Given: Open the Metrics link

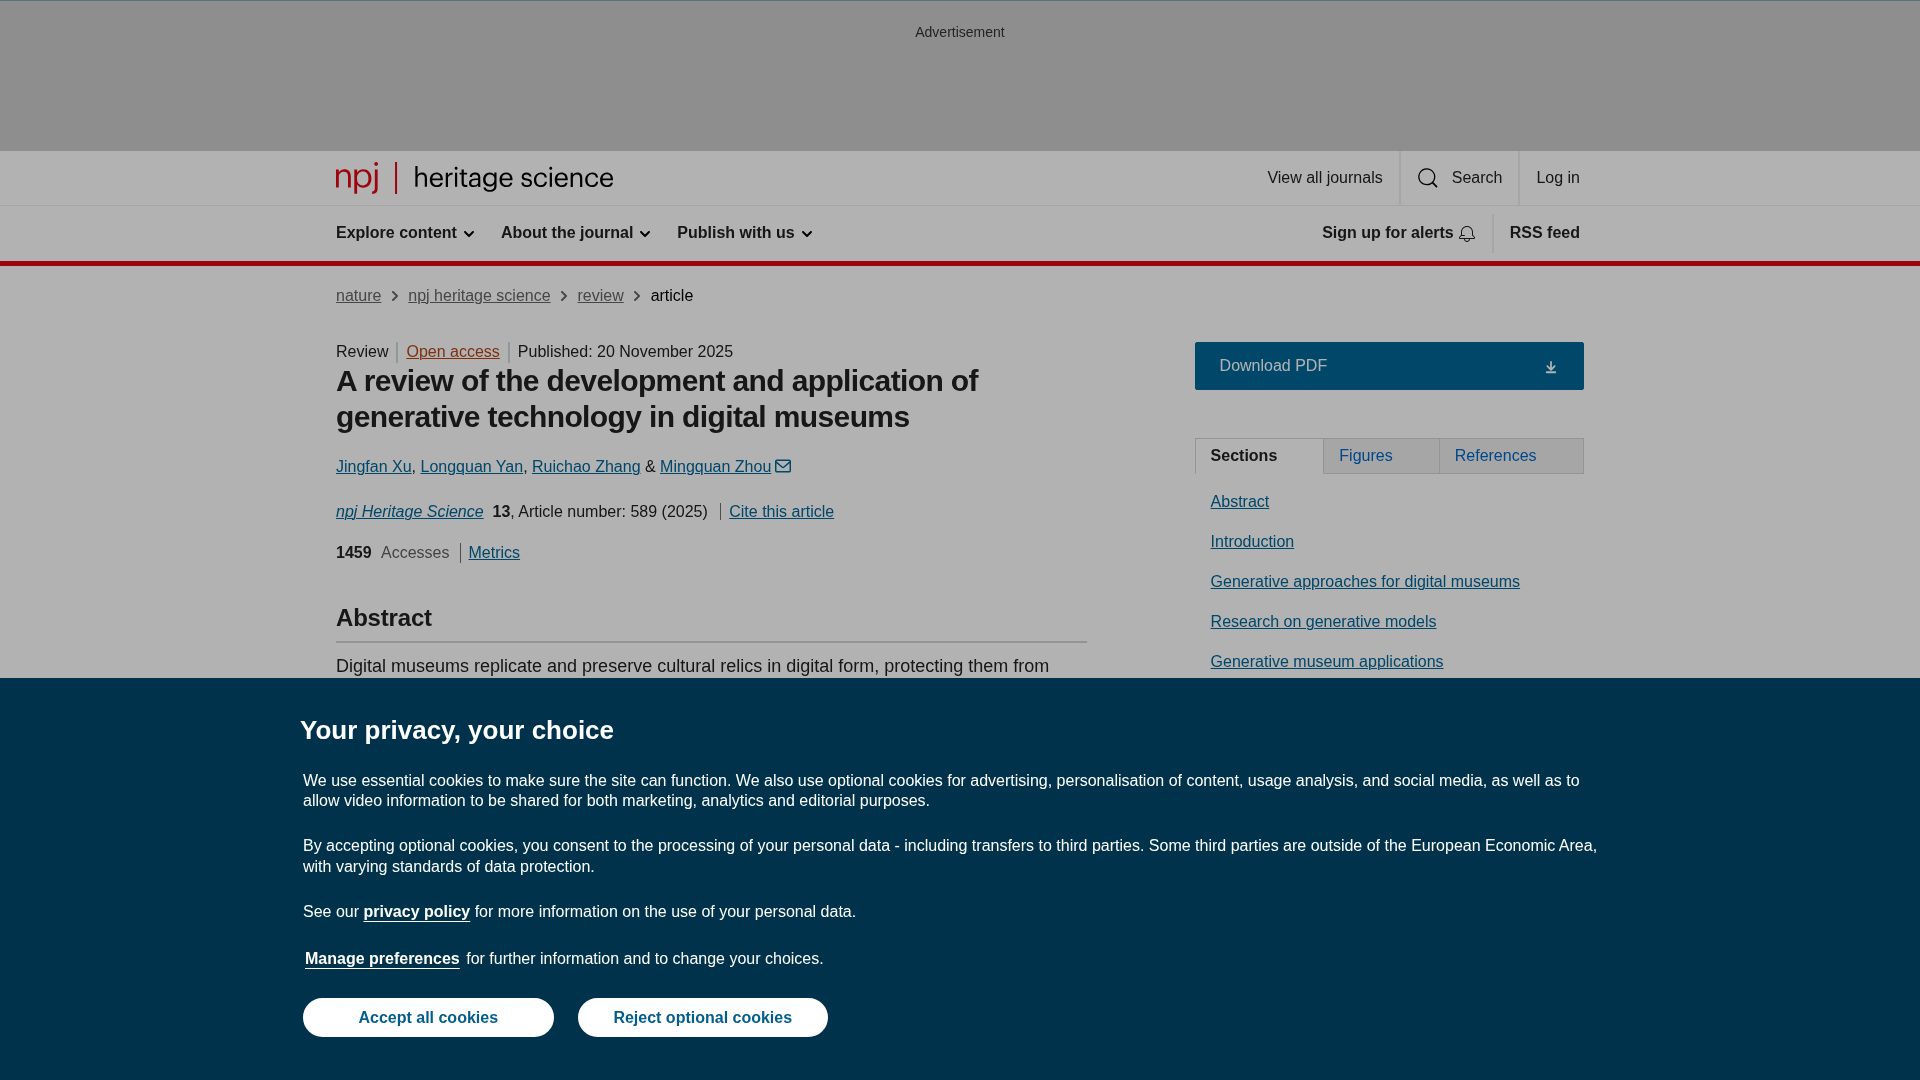Looking at the screenshot, I should point(494,553).
